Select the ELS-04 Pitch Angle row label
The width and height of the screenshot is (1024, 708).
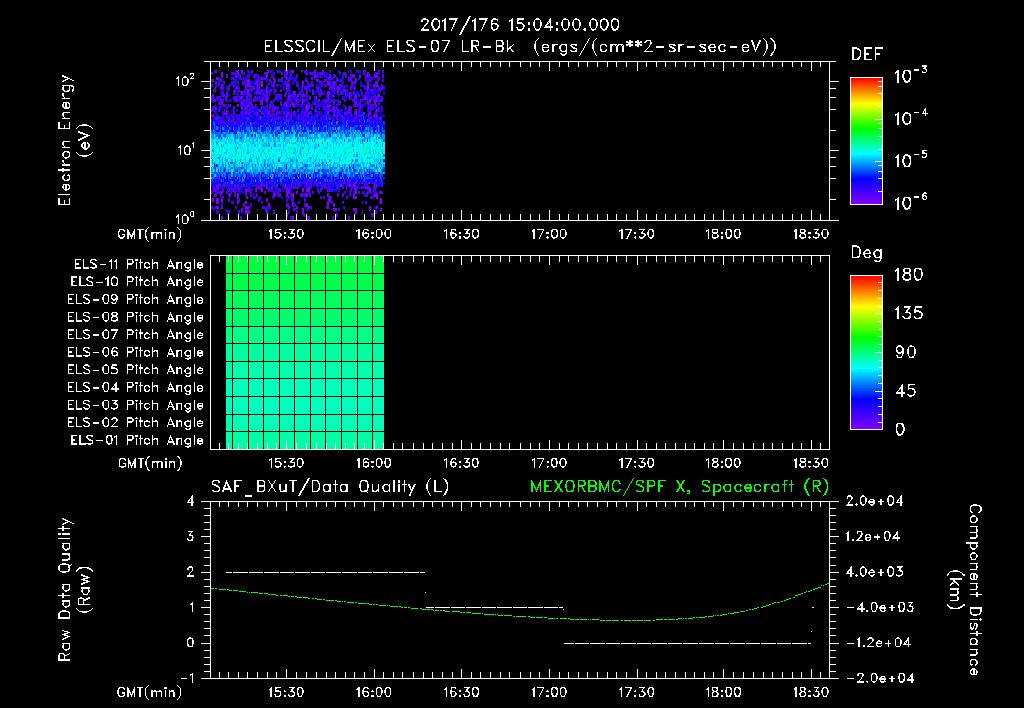135,387
